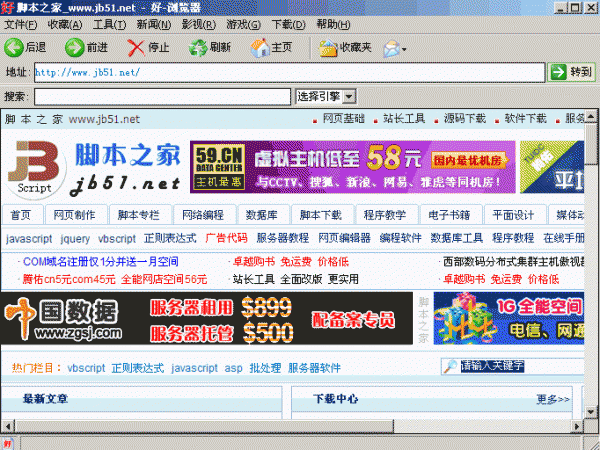Click the asp hot column link
The width and height of the screenshot is (600, 450).
pyautogui.click(x=233, y=368)
